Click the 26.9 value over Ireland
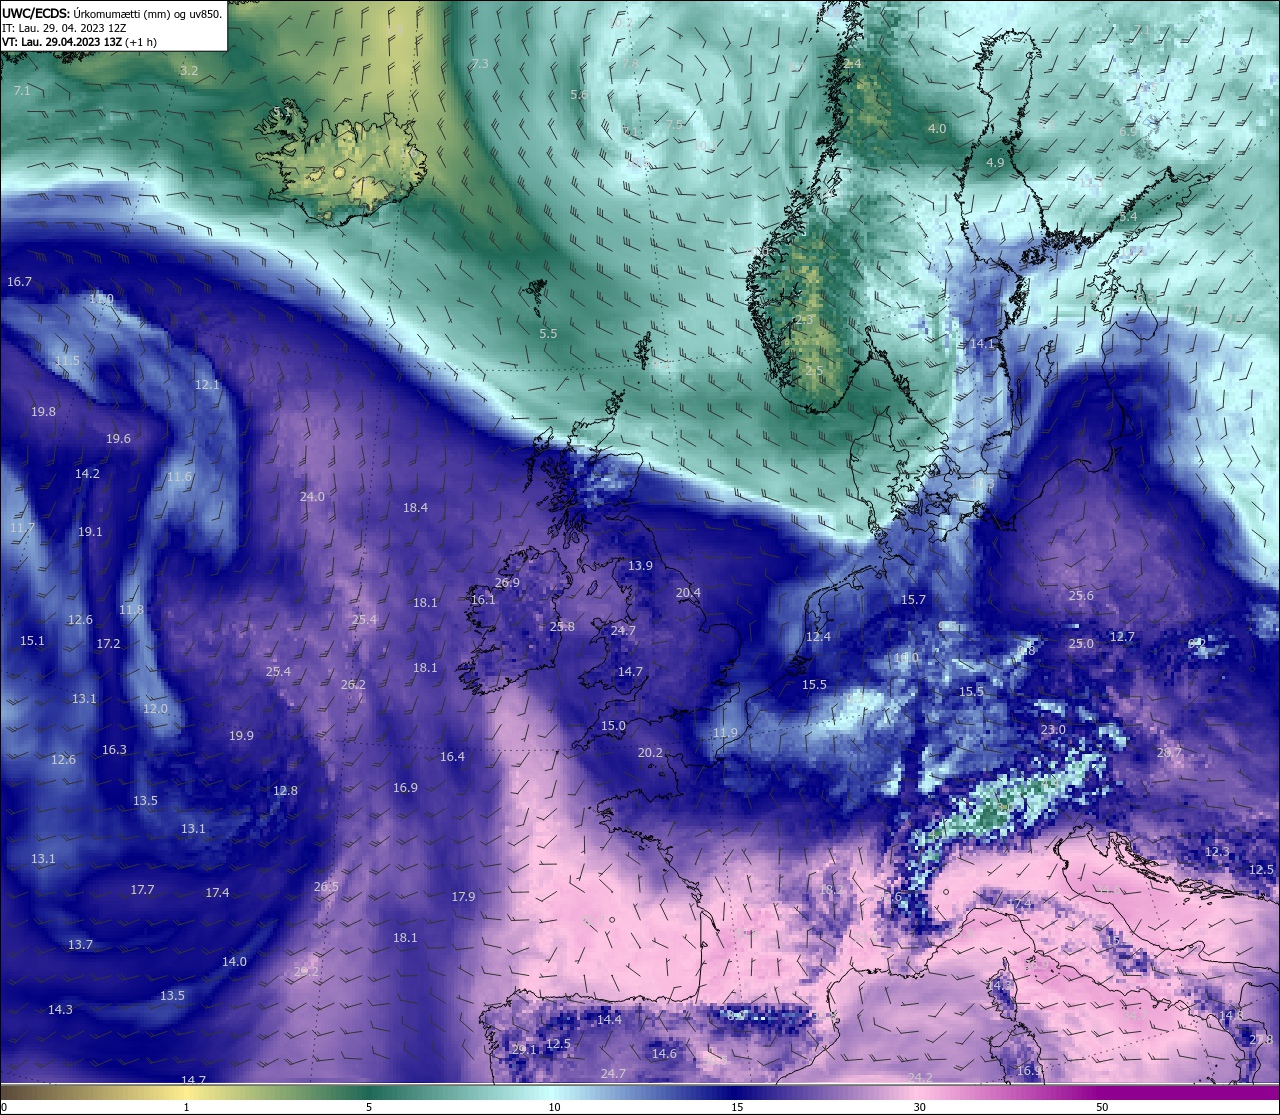This screenshot has height=1115, width=1280. coord(507,583)
